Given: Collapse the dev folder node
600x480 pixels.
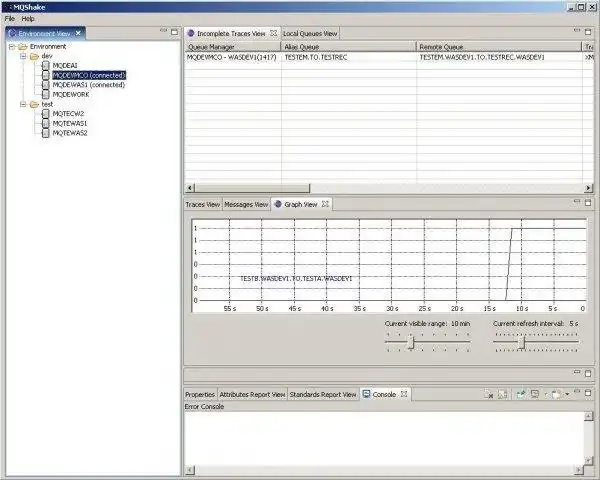Looking at the screenshot, I should pyautogui.click(x=23, y=56).
